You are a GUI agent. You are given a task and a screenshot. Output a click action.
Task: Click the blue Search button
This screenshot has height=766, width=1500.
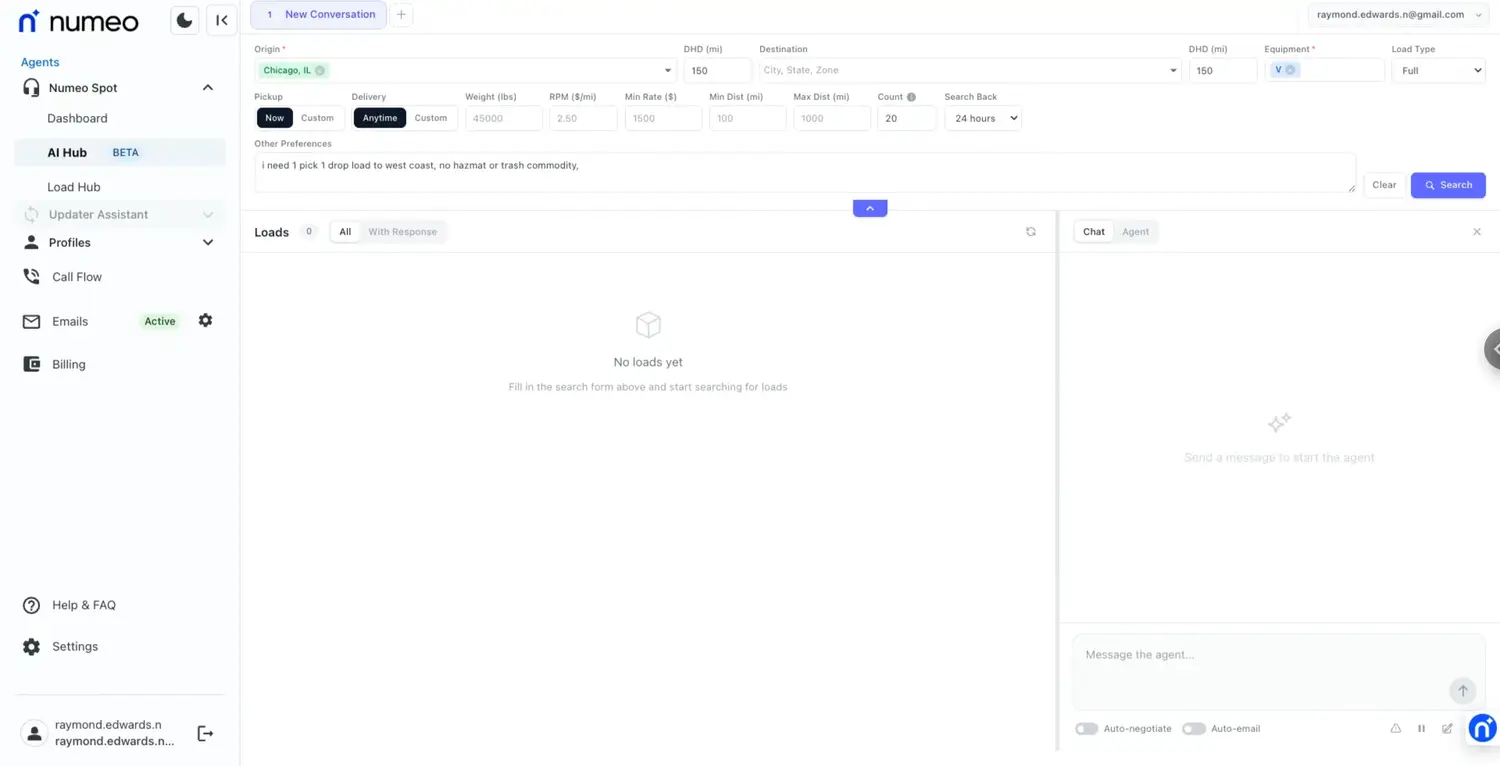[x=1447, y=185]
